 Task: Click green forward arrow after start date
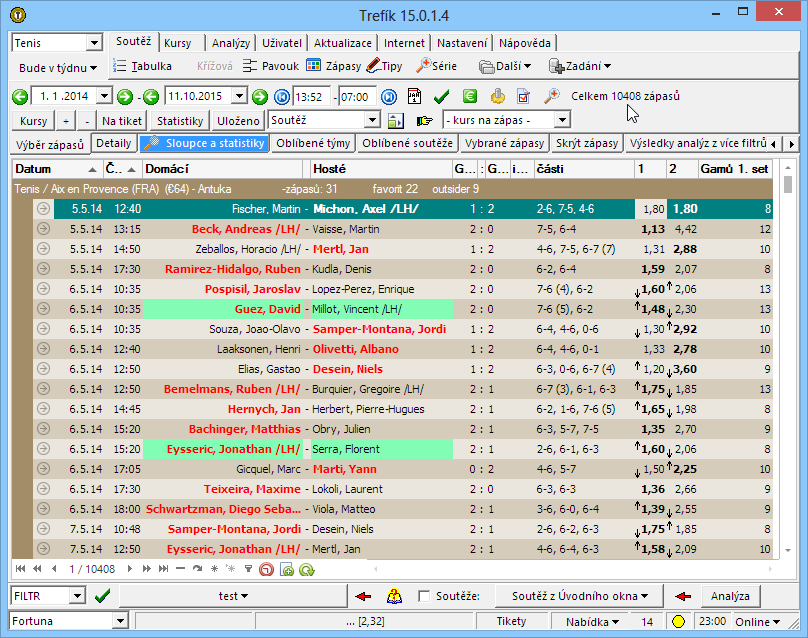(125, 97)
